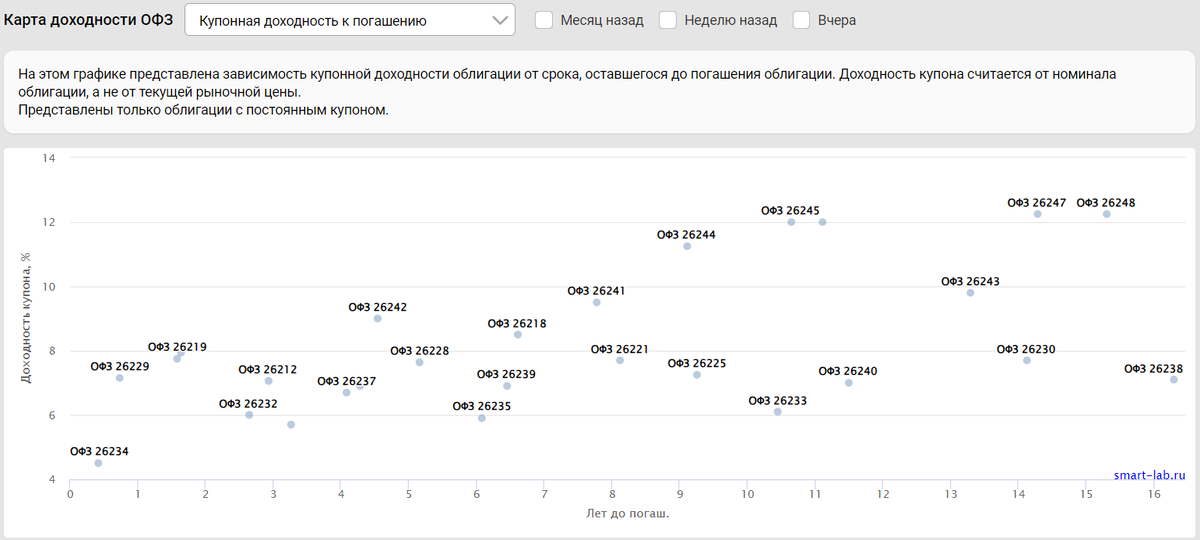Click the ОФЗ 26218 data point
Viewport: 1200px width, 540px height.
coord(517,335)
